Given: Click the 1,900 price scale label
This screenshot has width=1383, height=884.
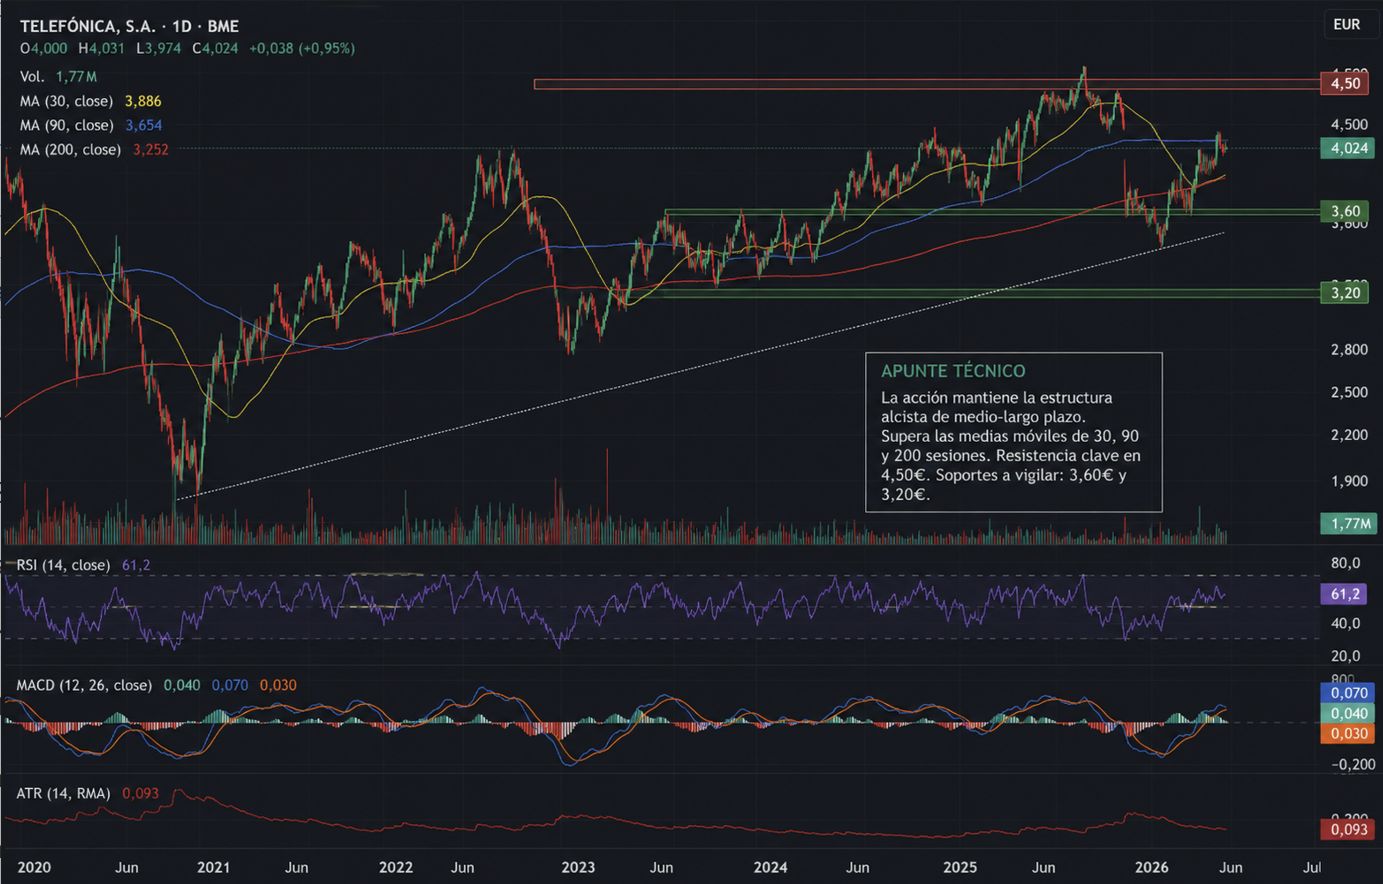Looking at the screenshot, I should coord(1349,480).
